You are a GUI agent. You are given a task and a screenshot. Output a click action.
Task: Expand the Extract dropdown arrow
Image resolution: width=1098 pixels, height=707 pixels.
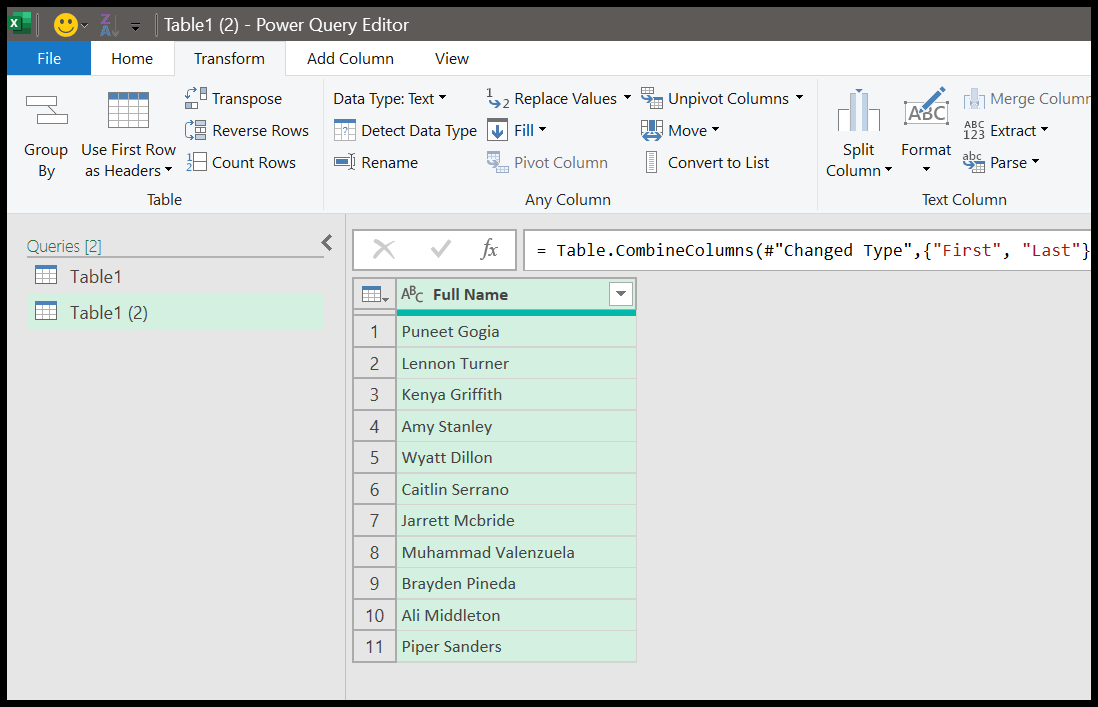tap(1045, 130)
